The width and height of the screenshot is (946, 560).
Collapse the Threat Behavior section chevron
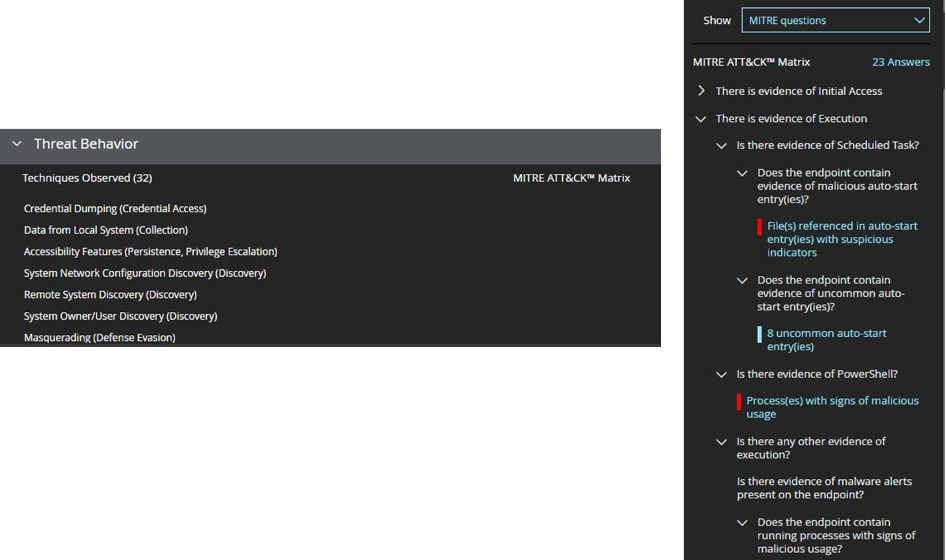(17, 144)
